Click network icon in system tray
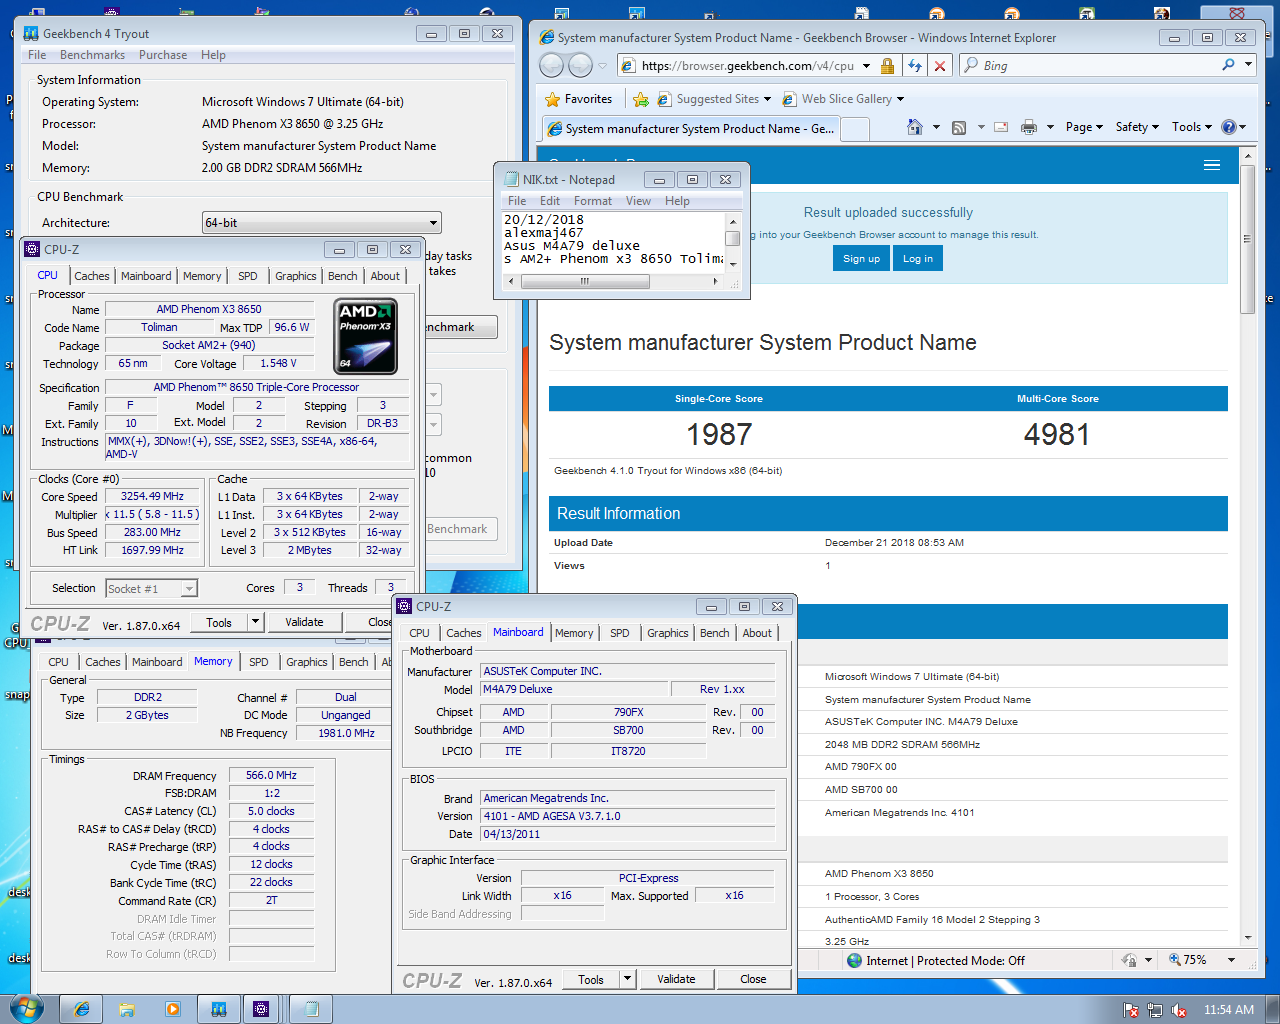1280x1024 pixels. 1155,1010
